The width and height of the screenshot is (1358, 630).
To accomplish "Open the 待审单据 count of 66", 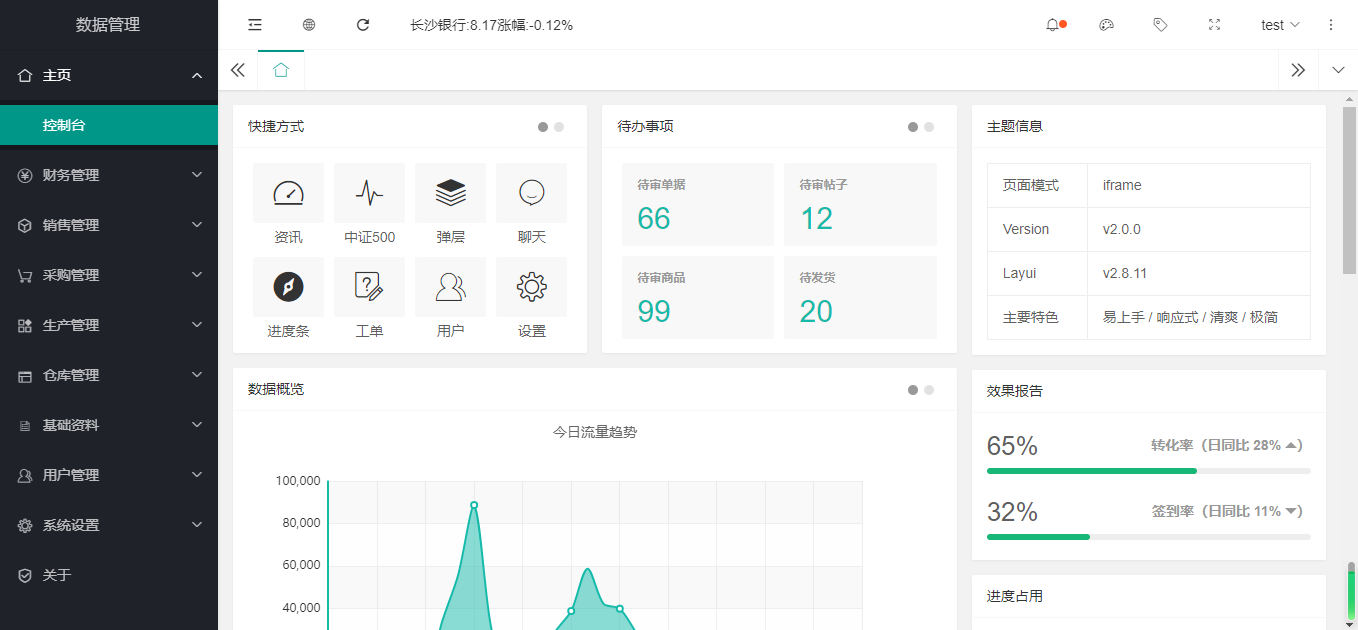I will click(654, 218).
